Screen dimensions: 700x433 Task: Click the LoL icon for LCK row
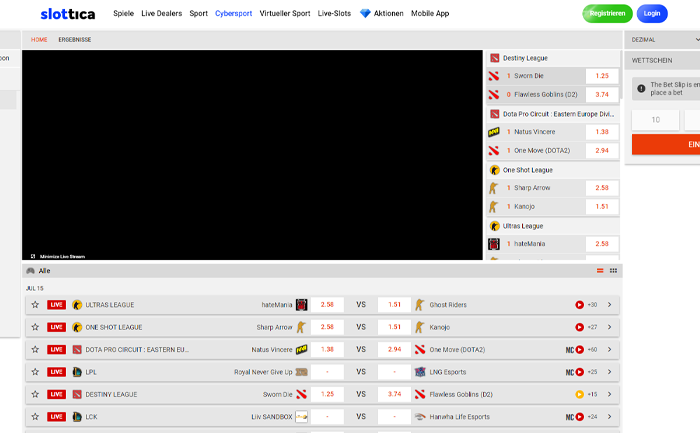tap(77, 416)
